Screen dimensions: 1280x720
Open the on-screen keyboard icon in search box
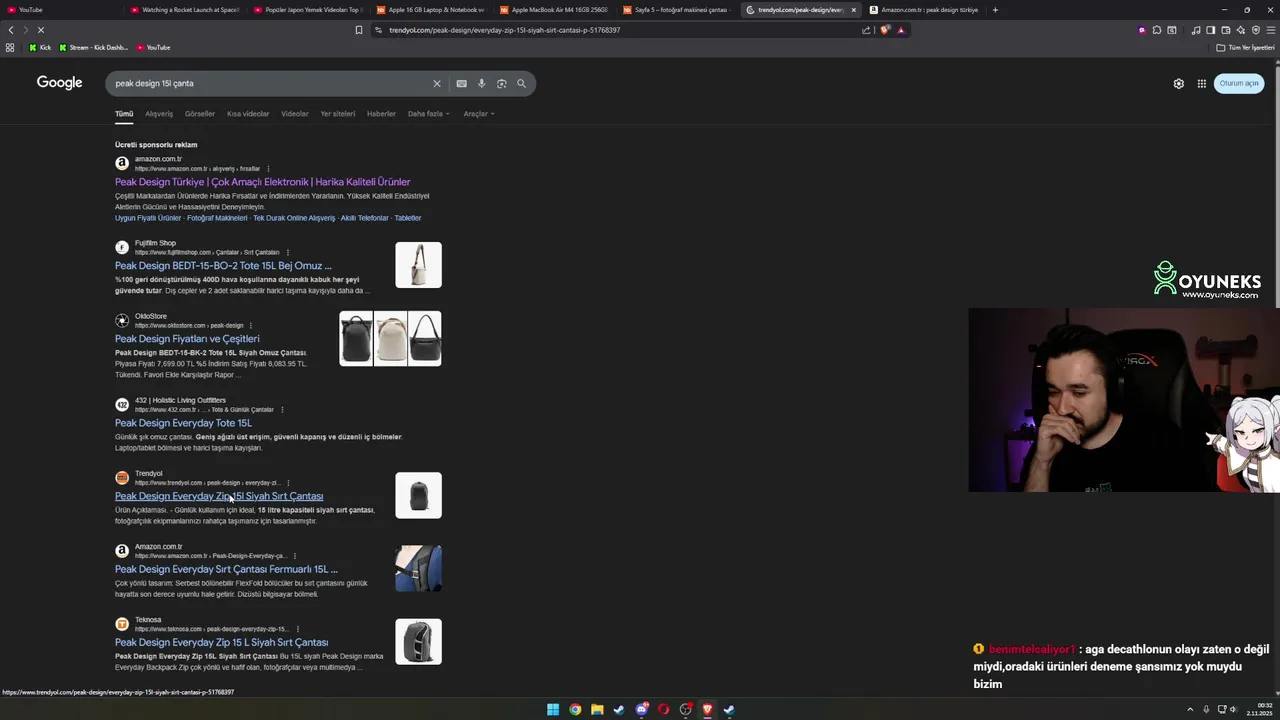461,84
